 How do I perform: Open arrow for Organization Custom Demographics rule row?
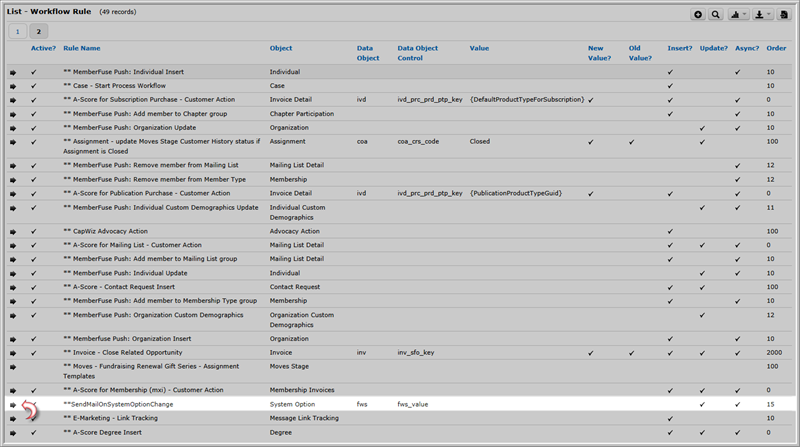[13, 315]
